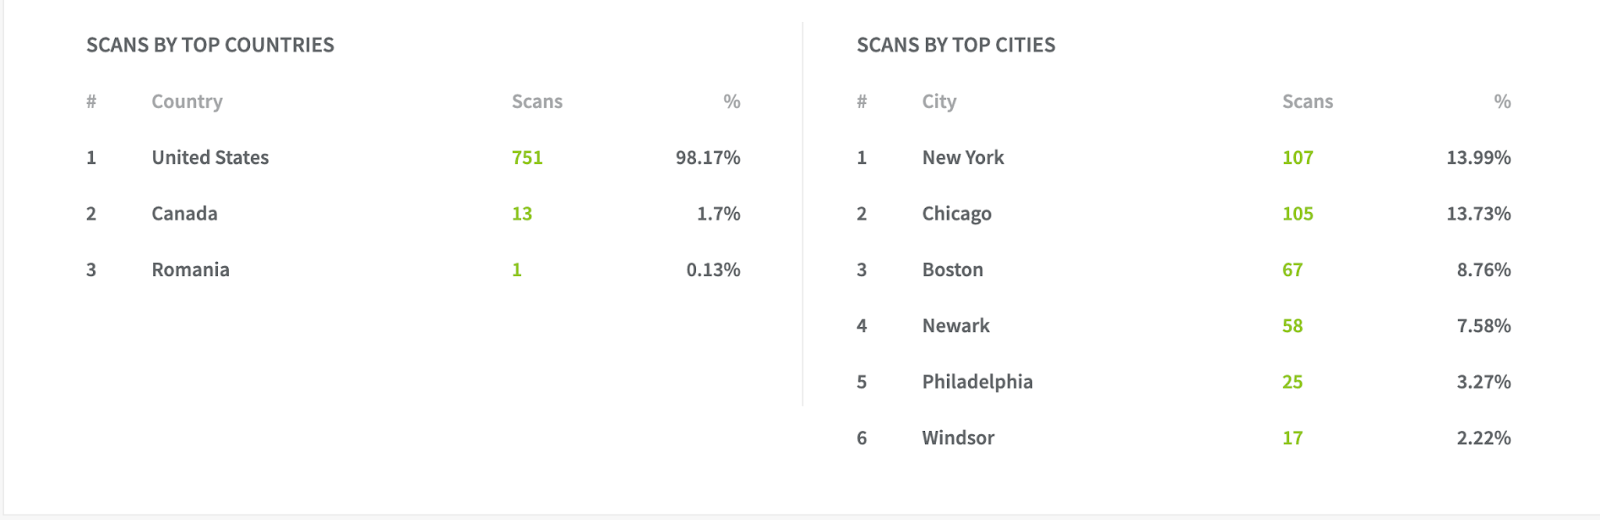Click the Scans header in the countries table

(537, 101)
